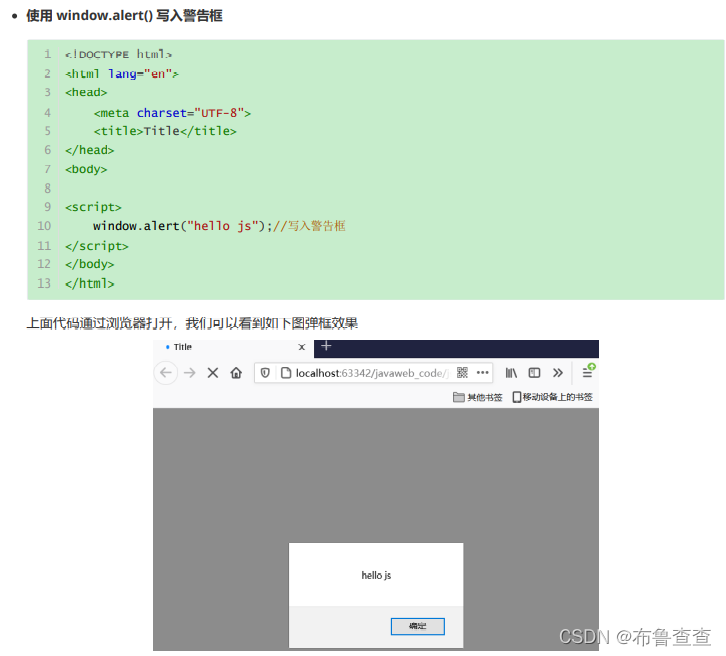Select line 10 window.alert code text
Viewport: 726px width, 656px height.
219,226
